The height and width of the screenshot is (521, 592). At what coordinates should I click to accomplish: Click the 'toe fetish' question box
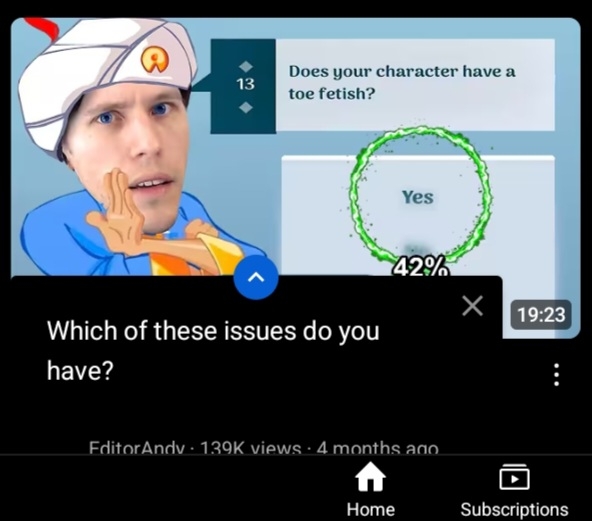click(415, 85)
